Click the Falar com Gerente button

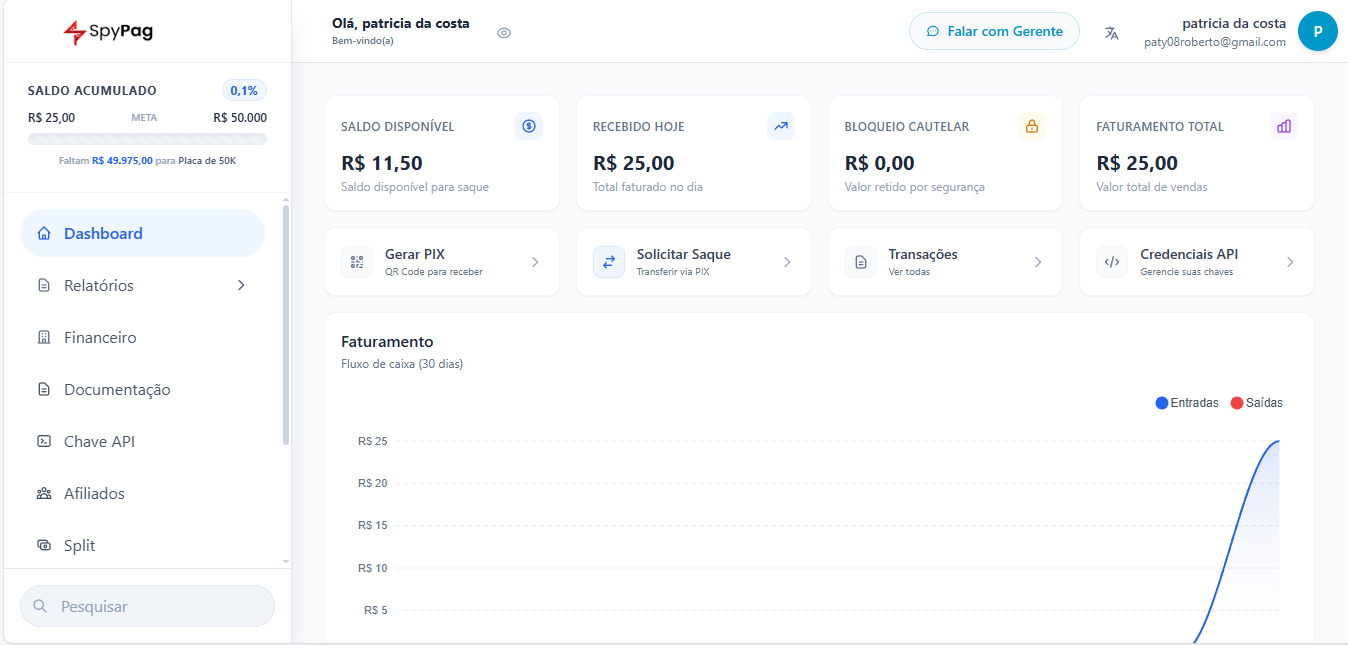point(994,31)
